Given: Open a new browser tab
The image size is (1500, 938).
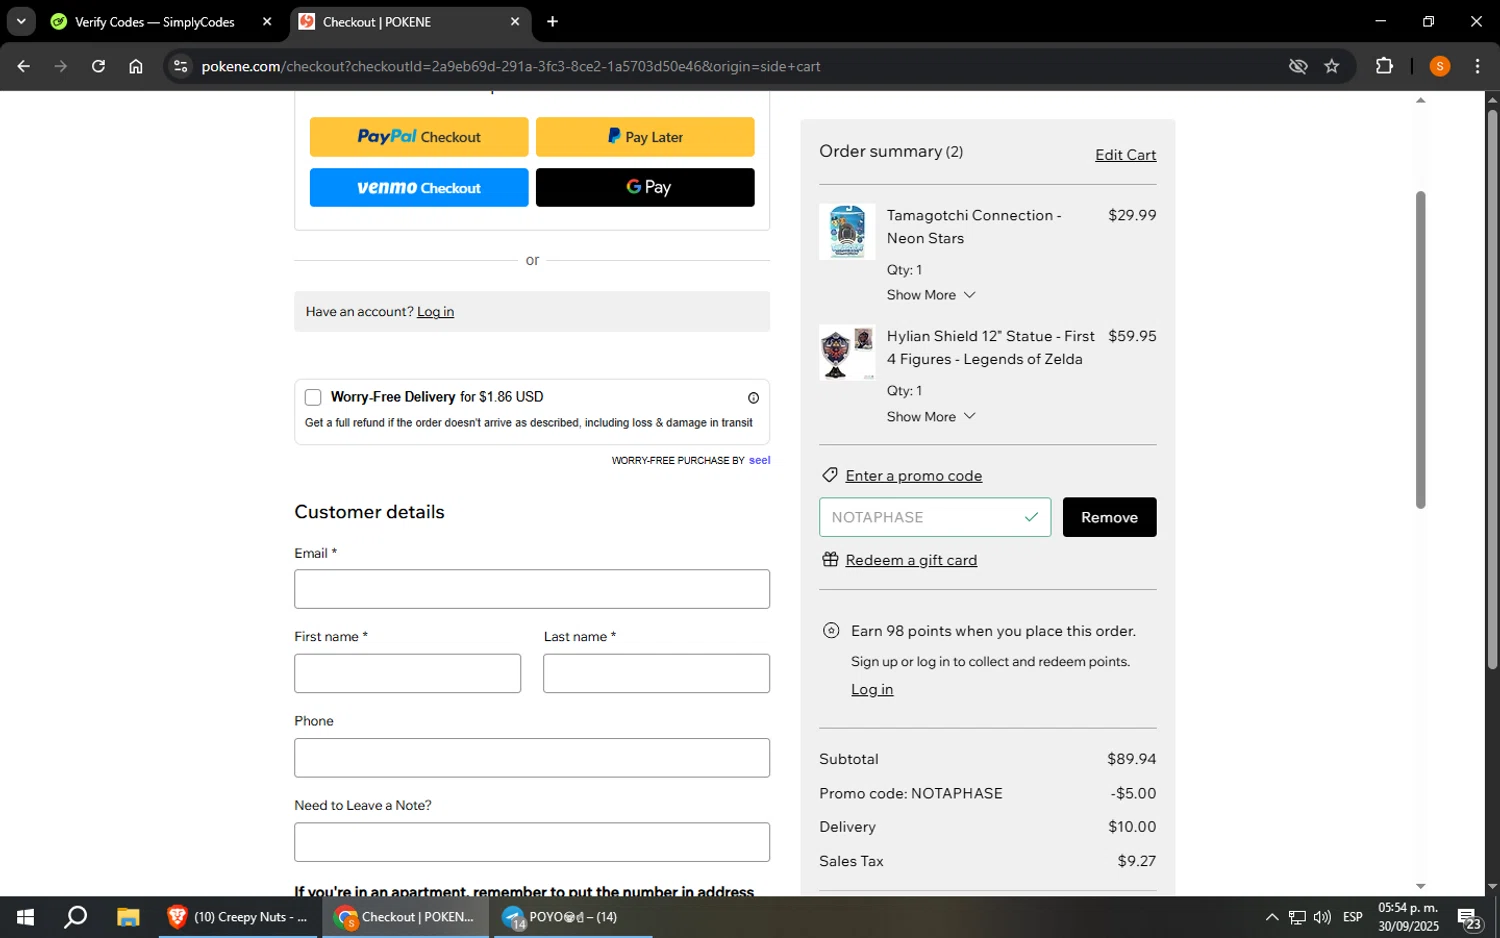Looking at the screenshot, I should point(552,21).
